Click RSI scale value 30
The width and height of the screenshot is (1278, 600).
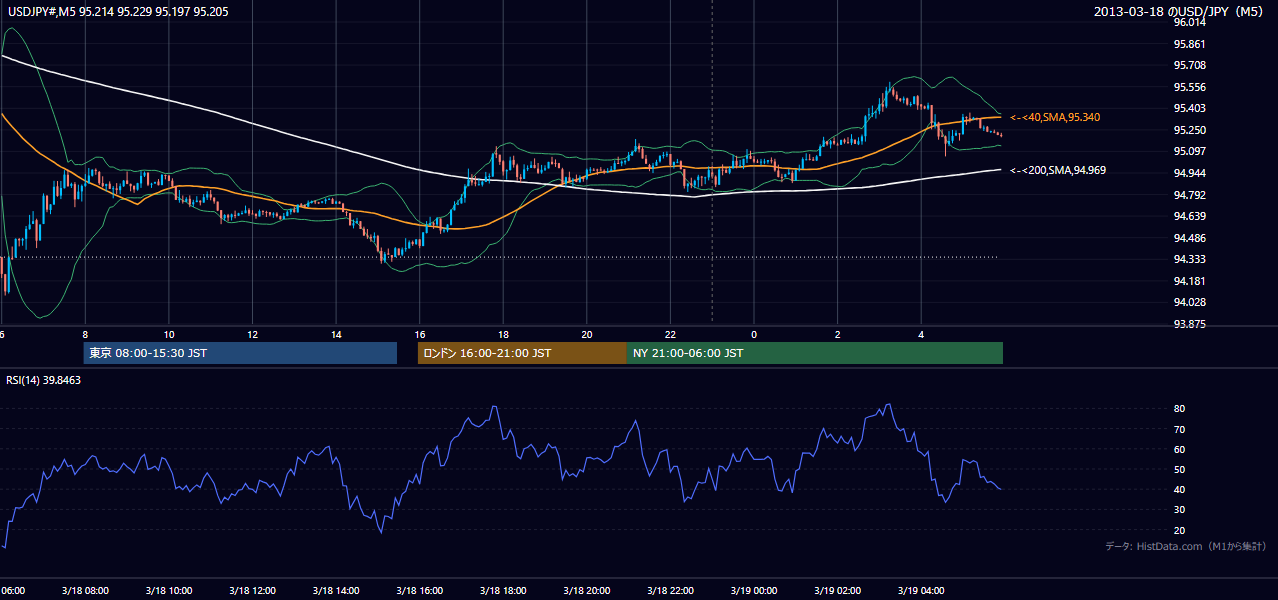pyautogui.click(x=1179, y=510)
